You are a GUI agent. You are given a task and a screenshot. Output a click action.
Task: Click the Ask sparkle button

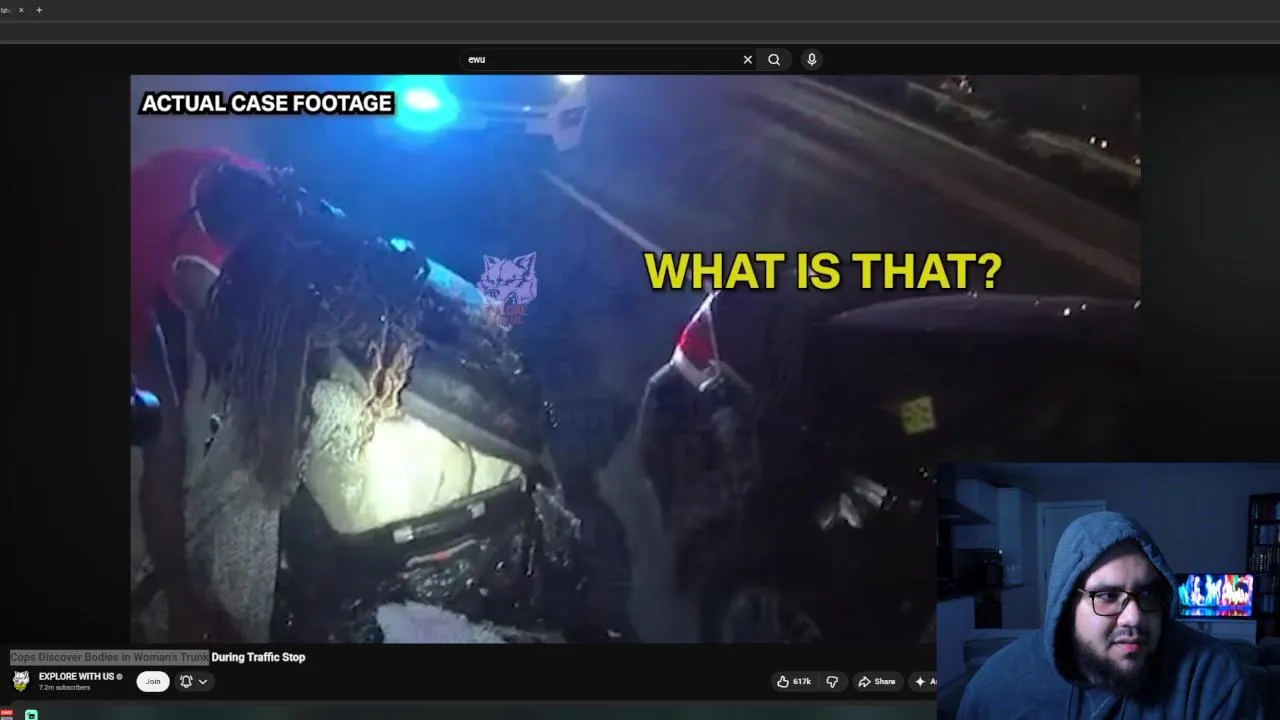[x=924, y=682]
